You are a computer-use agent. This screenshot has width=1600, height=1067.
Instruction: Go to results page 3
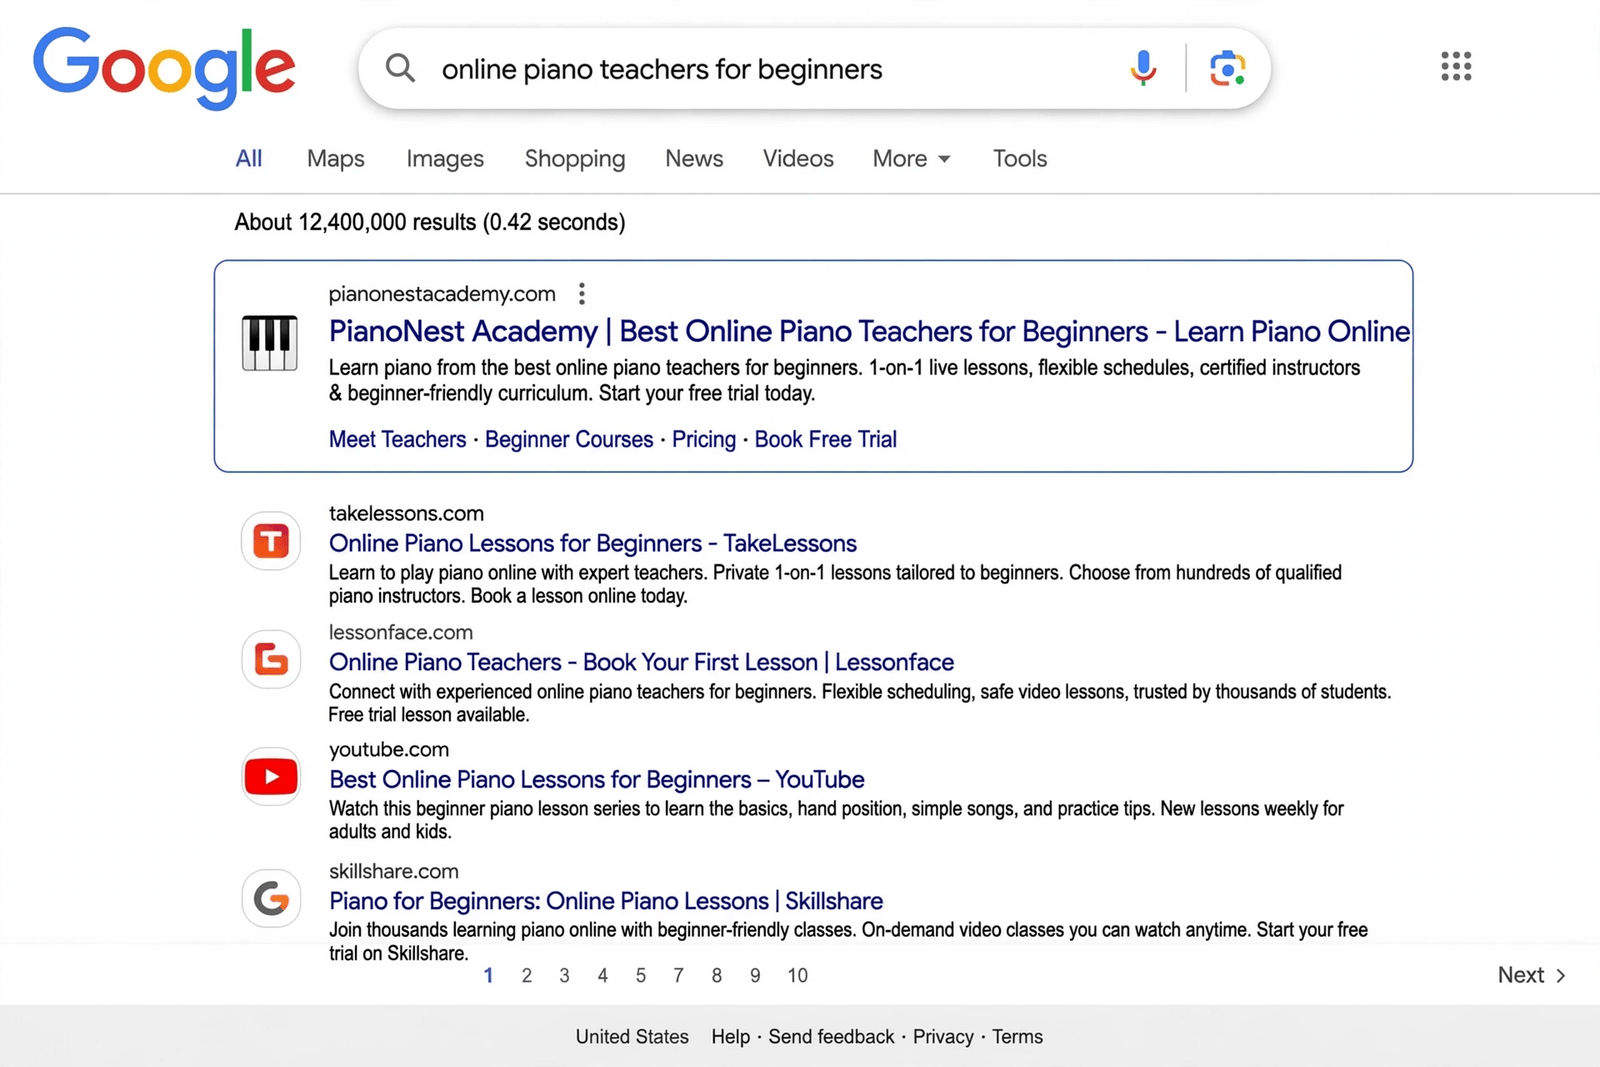pyautogui.click(x=564, y=975)
